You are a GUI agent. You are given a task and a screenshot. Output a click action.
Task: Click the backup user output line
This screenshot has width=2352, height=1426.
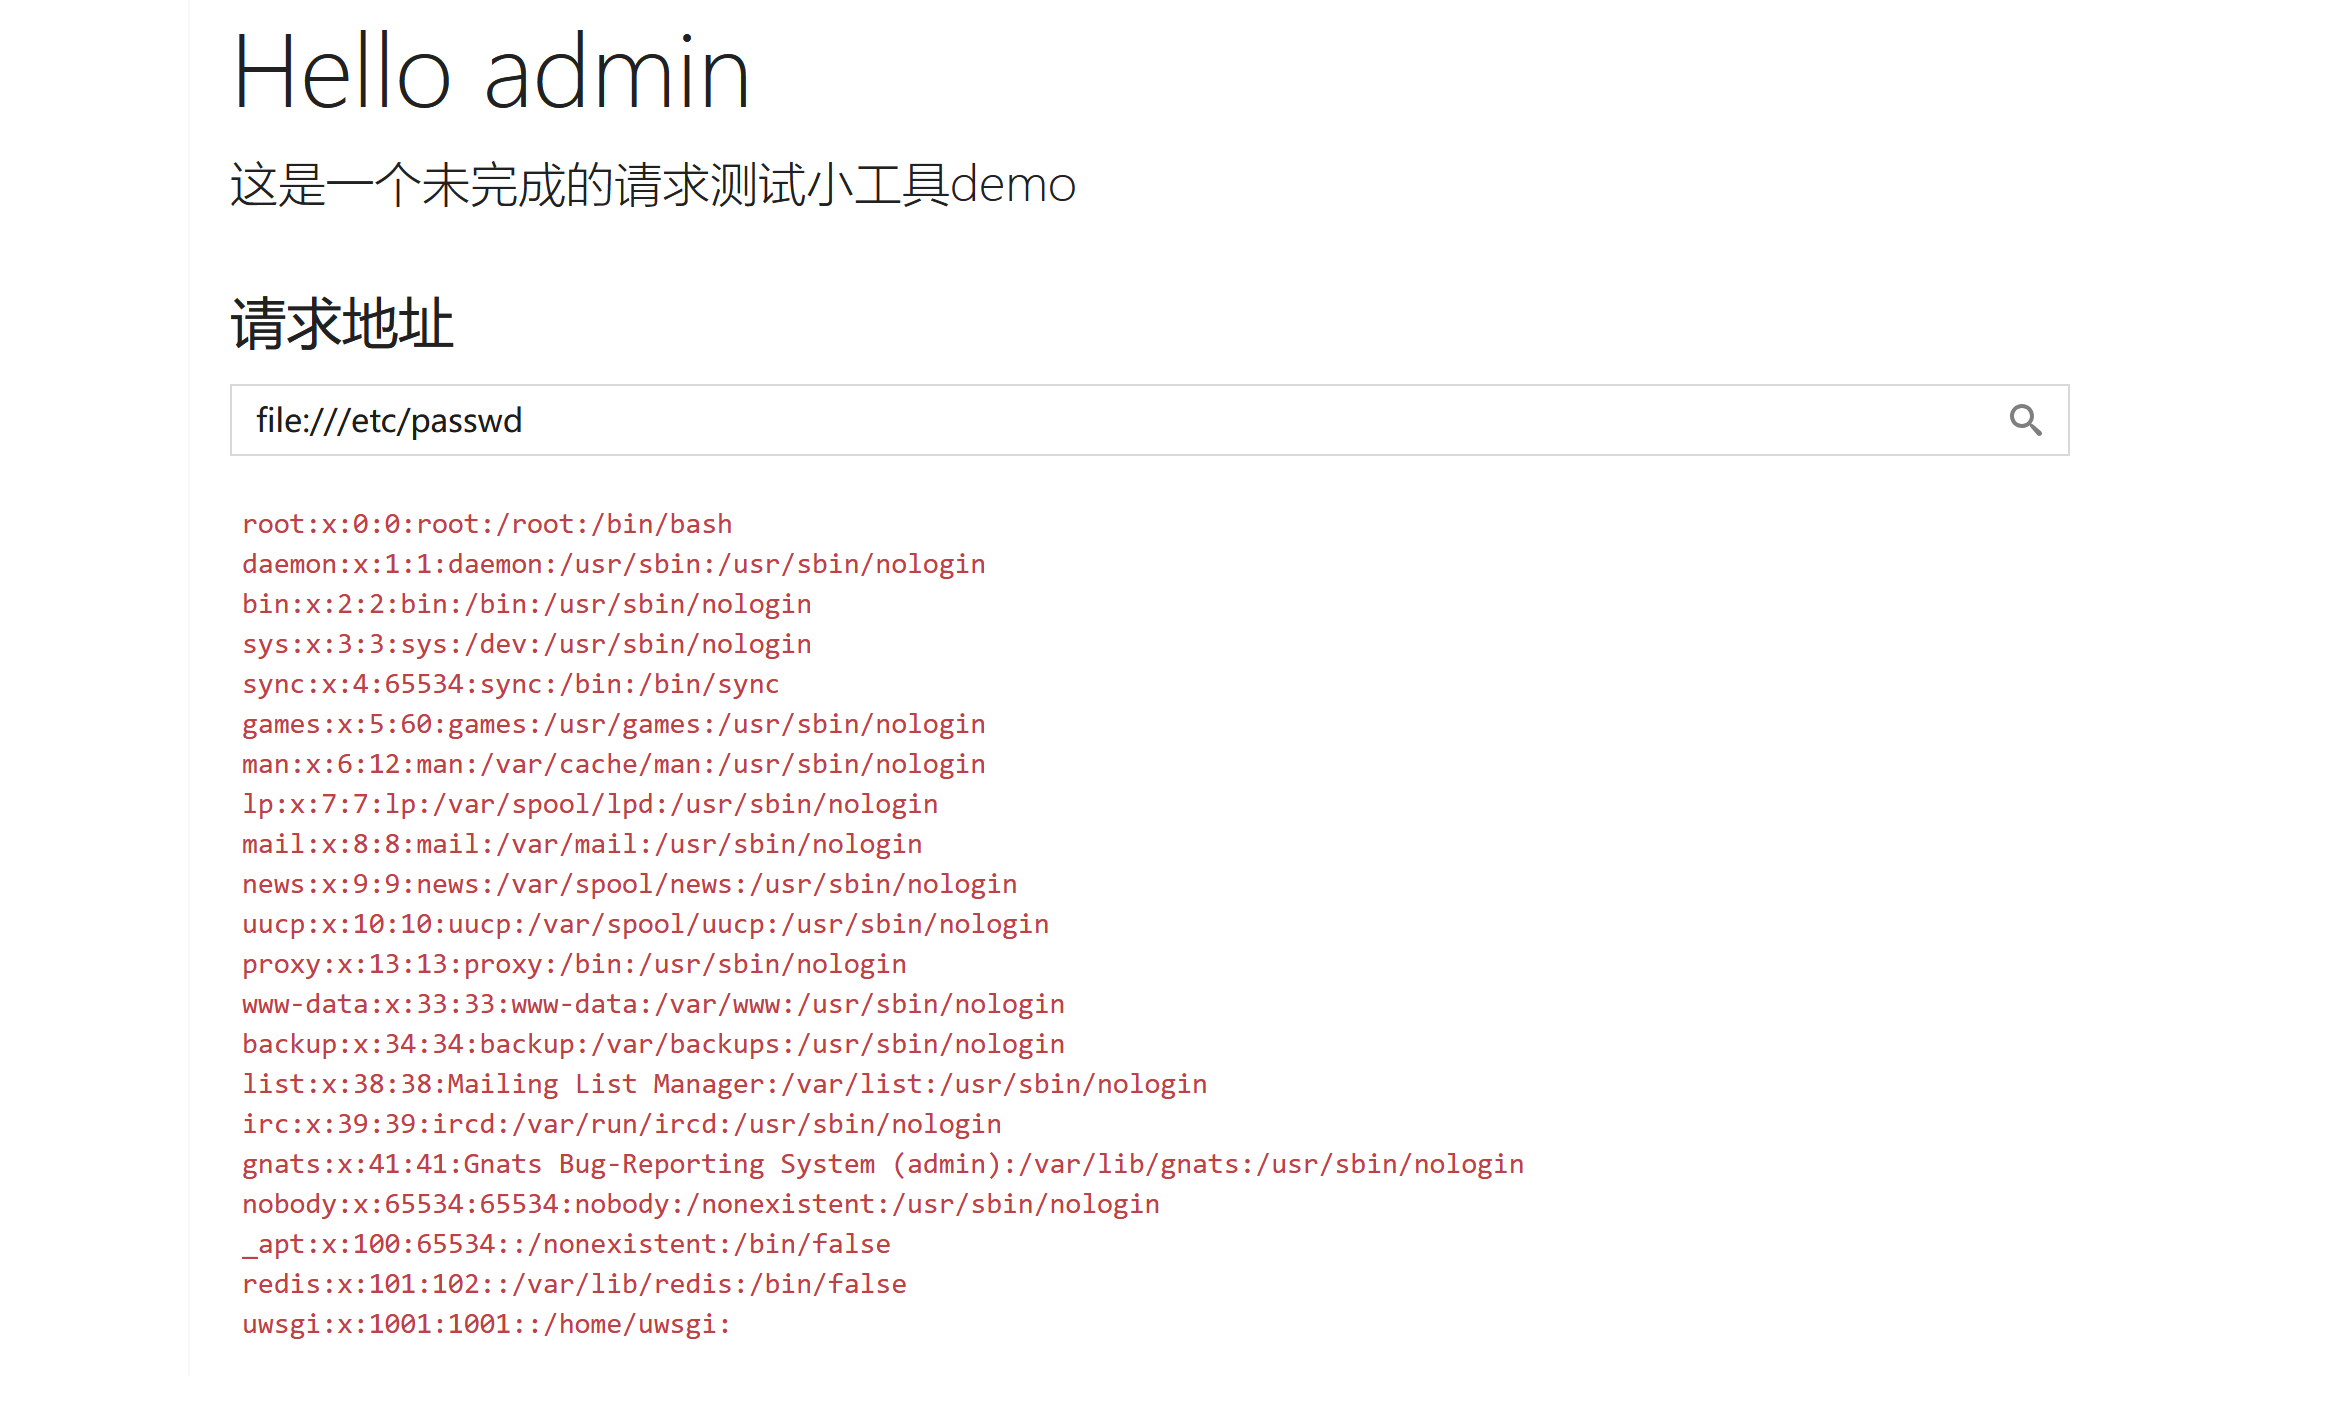[x=653, y=1044]
